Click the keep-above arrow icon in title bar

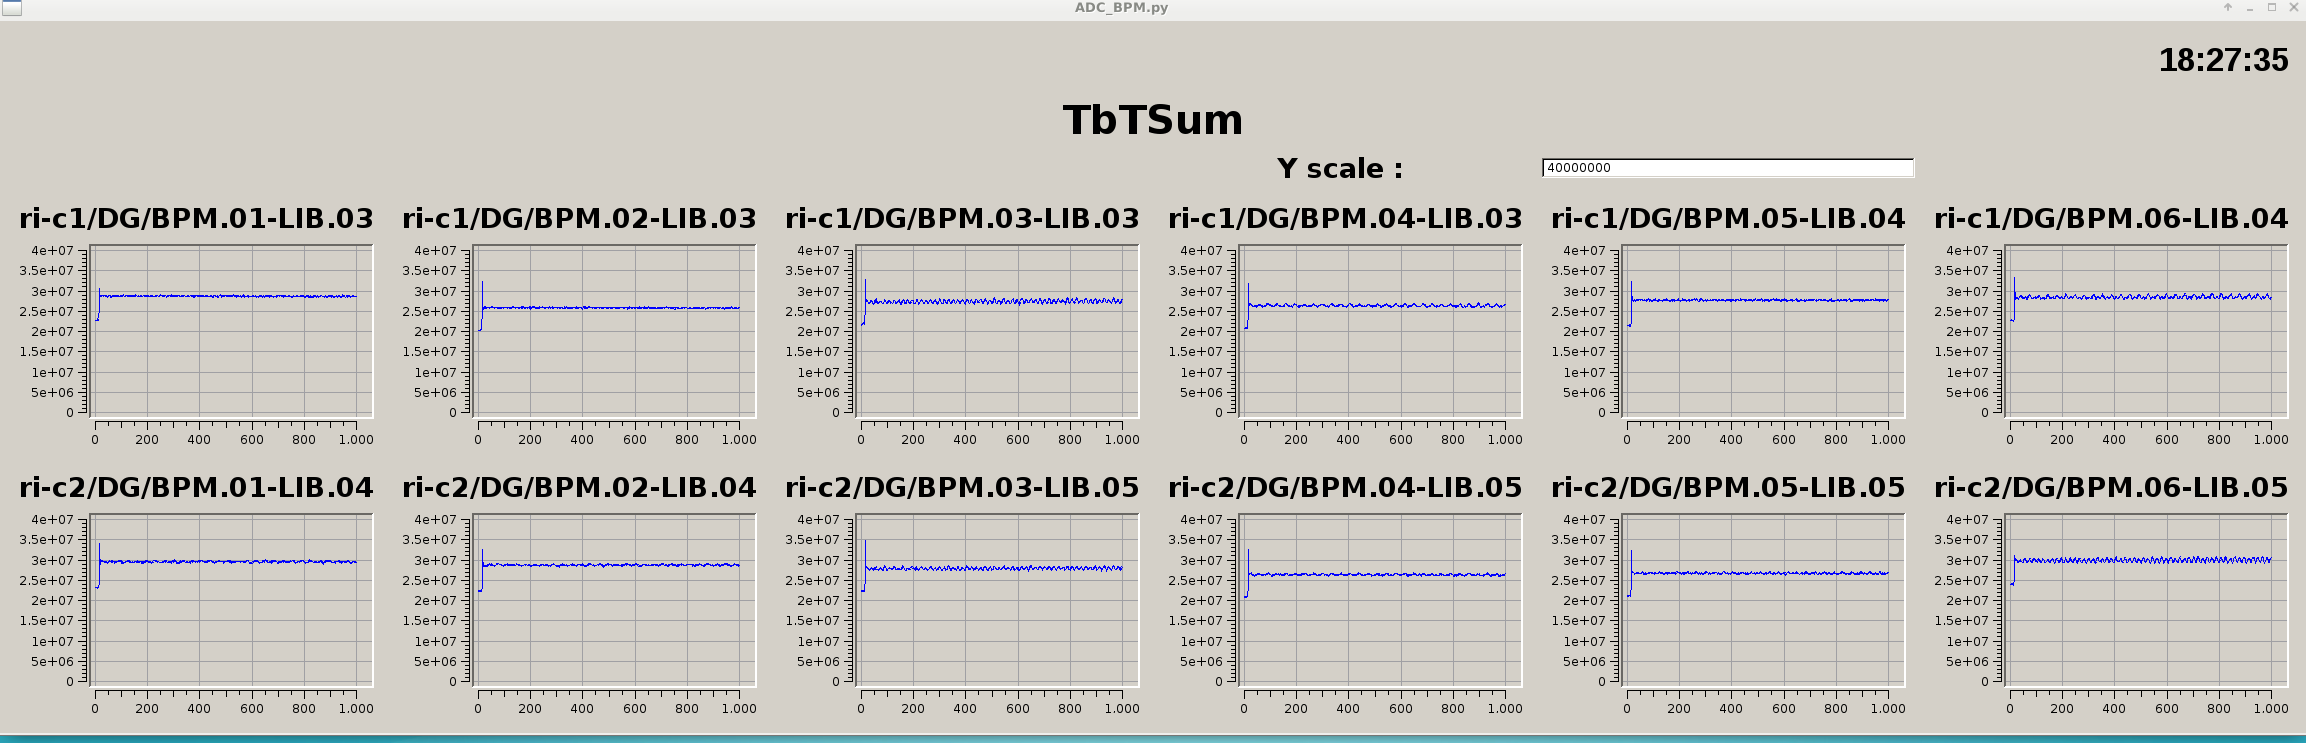point(2227,8)
